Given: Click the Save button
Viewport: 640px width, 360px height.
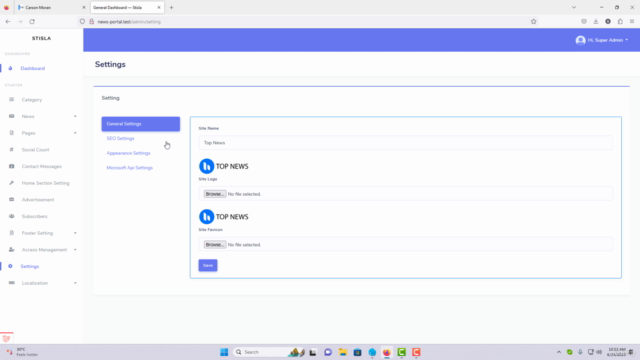Looking at the screenshot, I should 208,265.
